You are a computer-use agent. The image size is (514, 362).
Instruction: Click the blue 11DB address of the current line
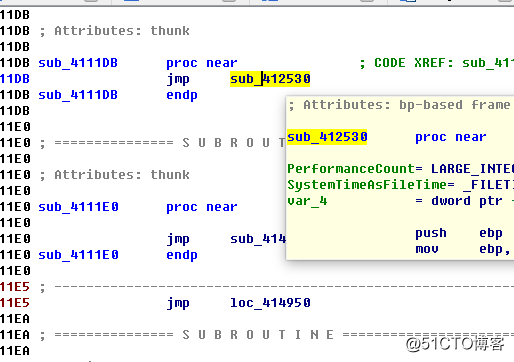[15, 79]
